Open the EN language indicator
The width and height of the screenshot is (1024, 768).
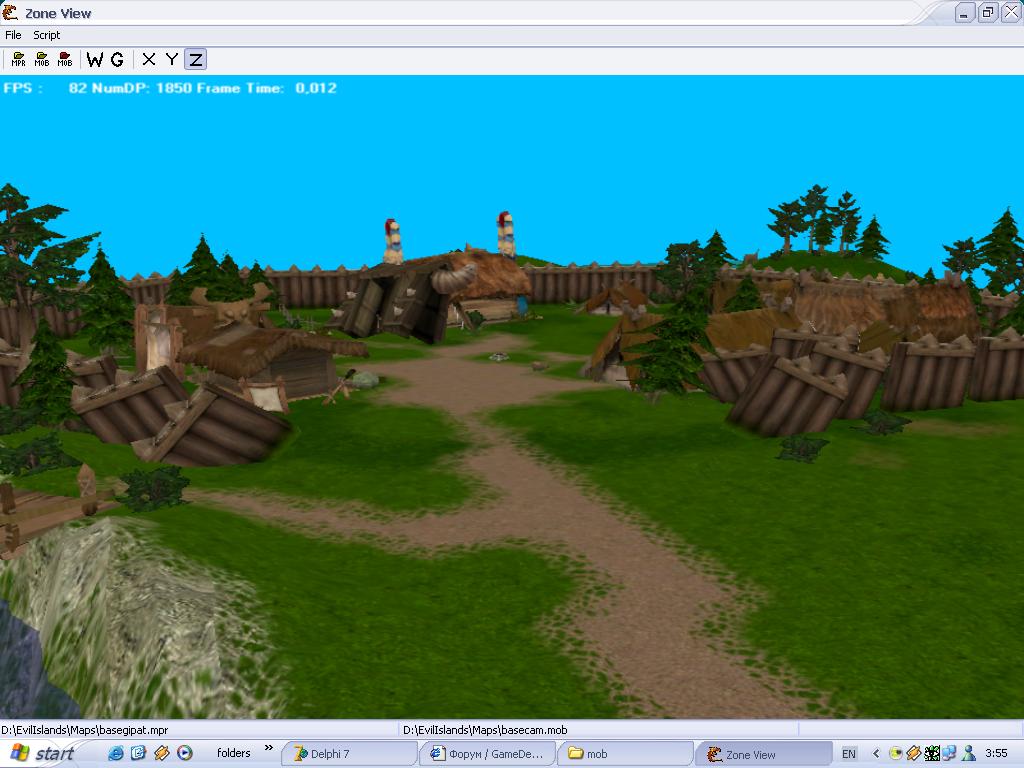pyautogui.click(x=849, y=754)
